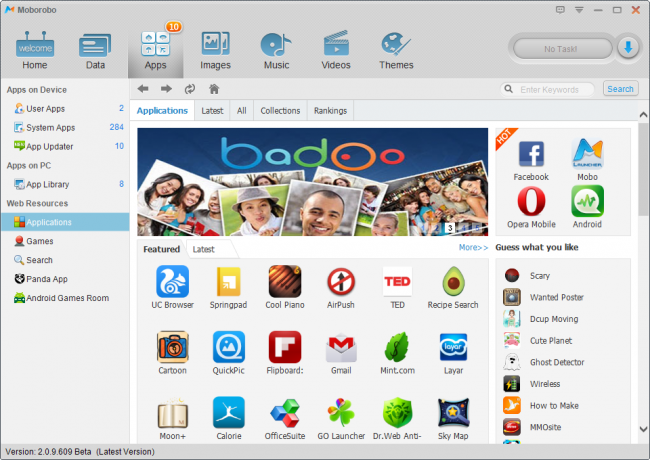Open the Cartoon camera app
650x460 pixels.
172,353
